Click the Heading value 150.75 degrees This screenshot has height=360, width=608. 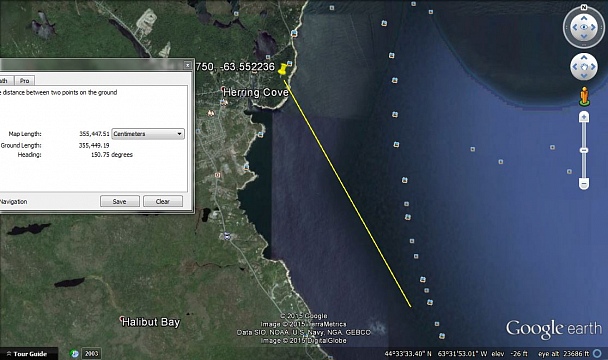pyautogui.click(x=112, y=155)
